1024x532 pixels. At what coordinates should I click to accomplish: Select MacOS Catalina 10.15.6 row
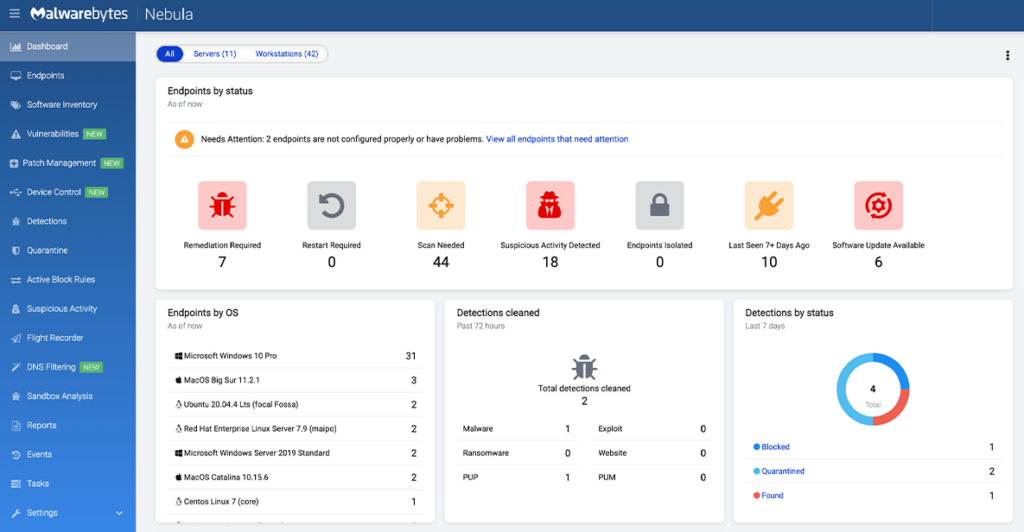pyautogui.click(x=295, y=477)
